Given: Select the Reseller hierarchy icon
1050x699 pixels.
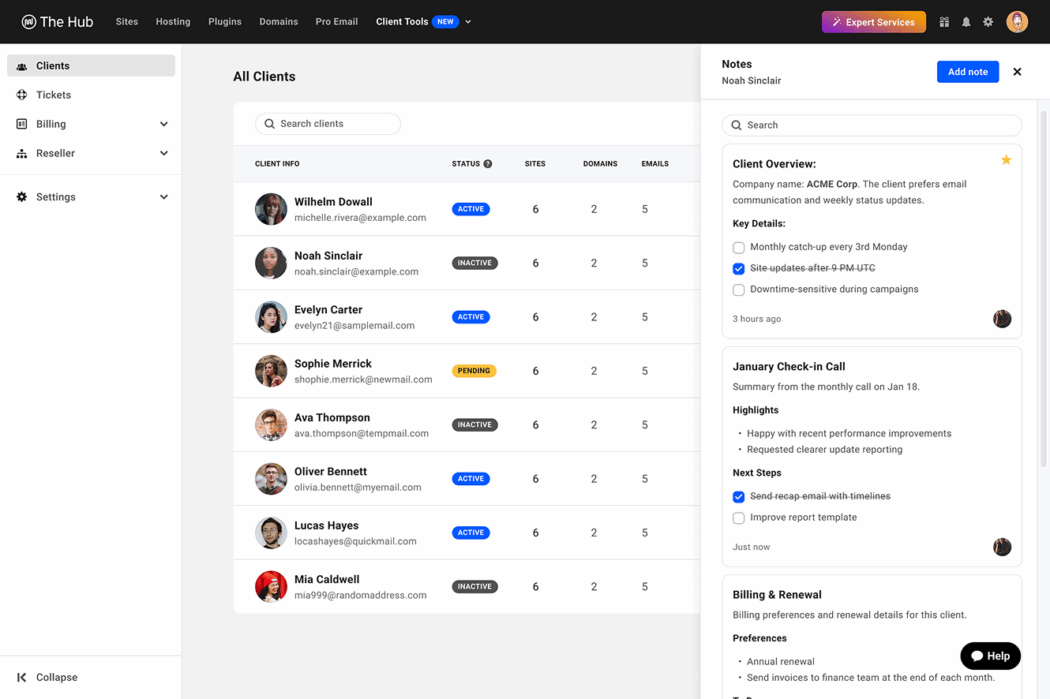Looking at the screenshot, I should (21, 152).
